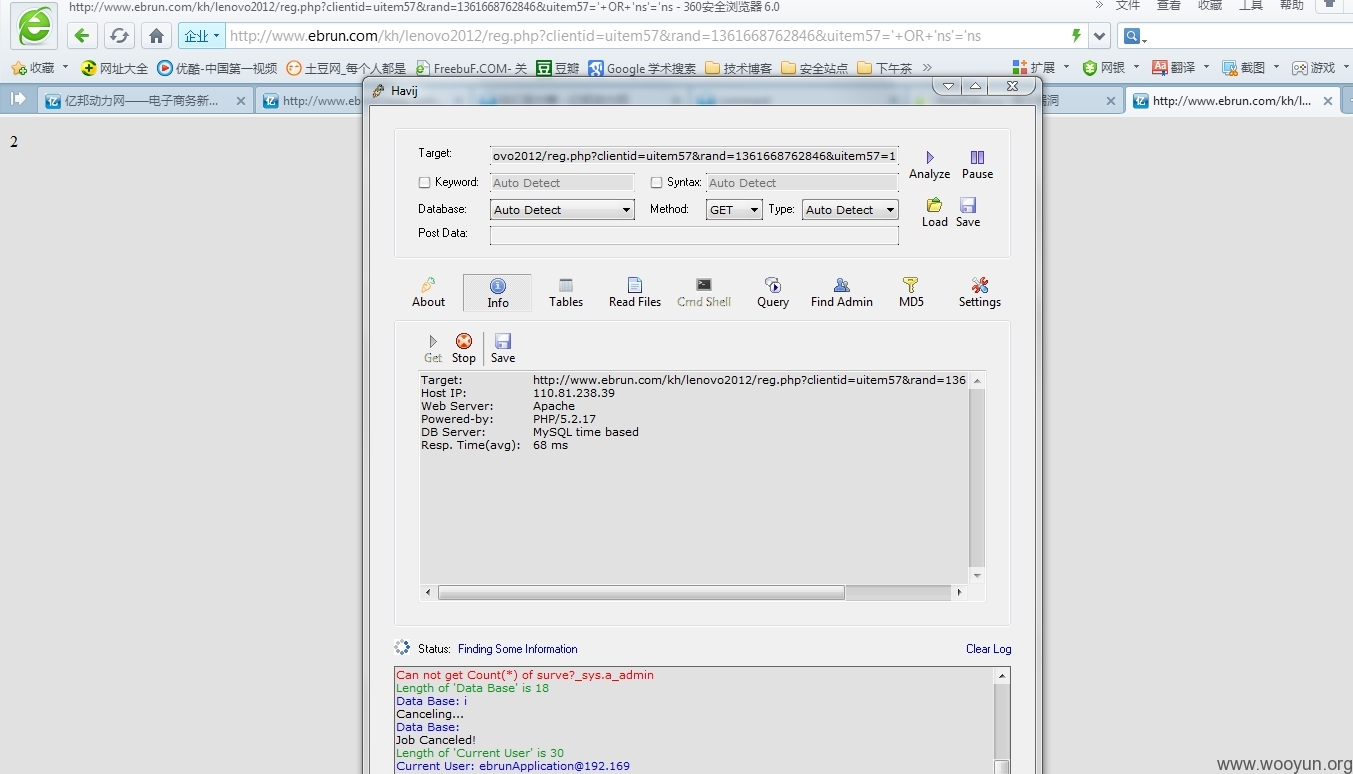
Task: Click the Post Data input field
Action: click(694, 235)
